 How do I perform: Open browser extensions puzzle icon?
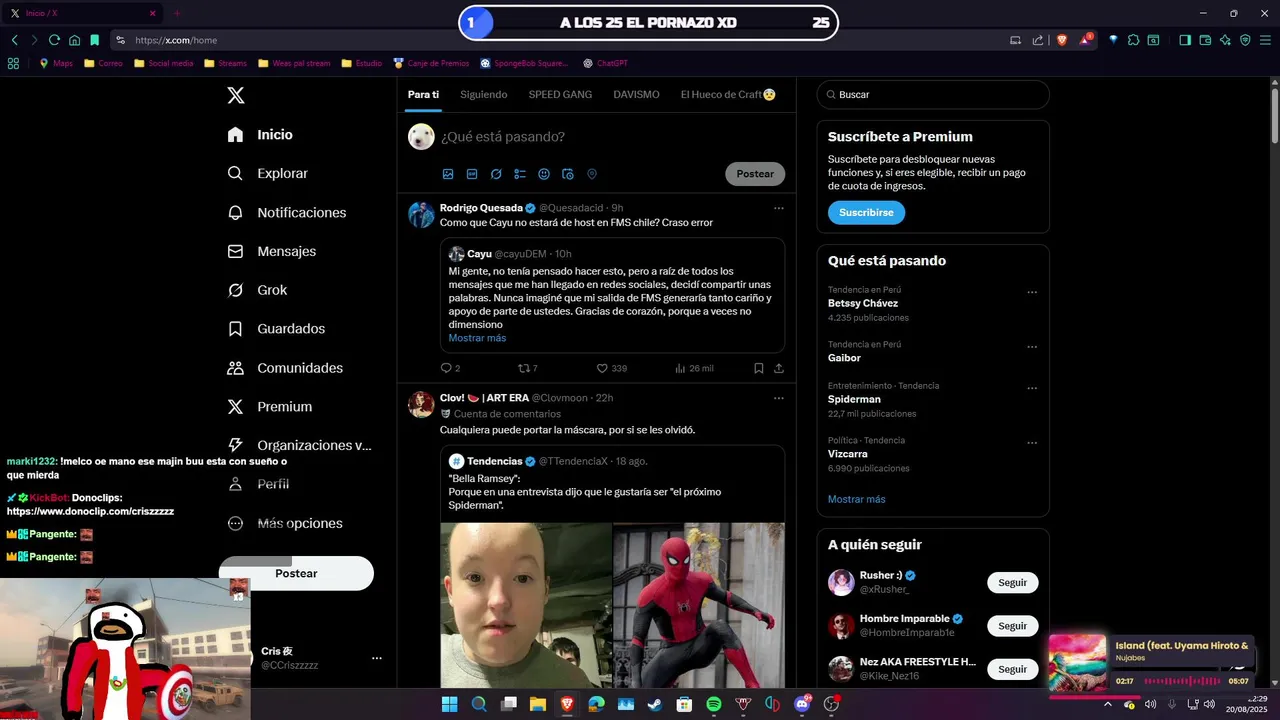pyautogui.click(x=1133, y=40)
